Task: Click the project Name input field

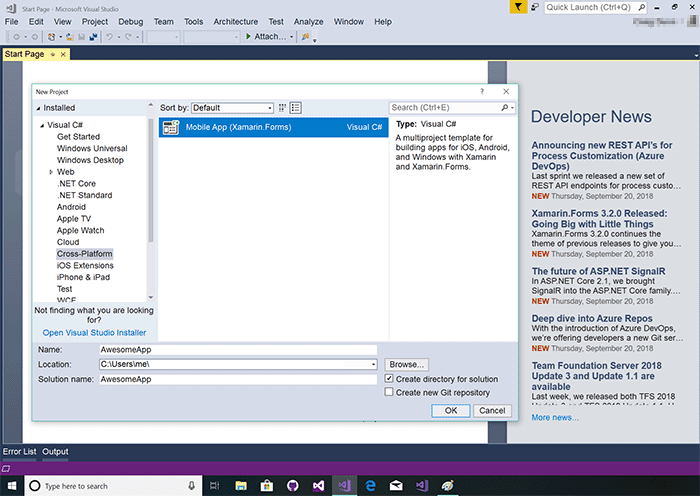Action: [x=238, y=350]
